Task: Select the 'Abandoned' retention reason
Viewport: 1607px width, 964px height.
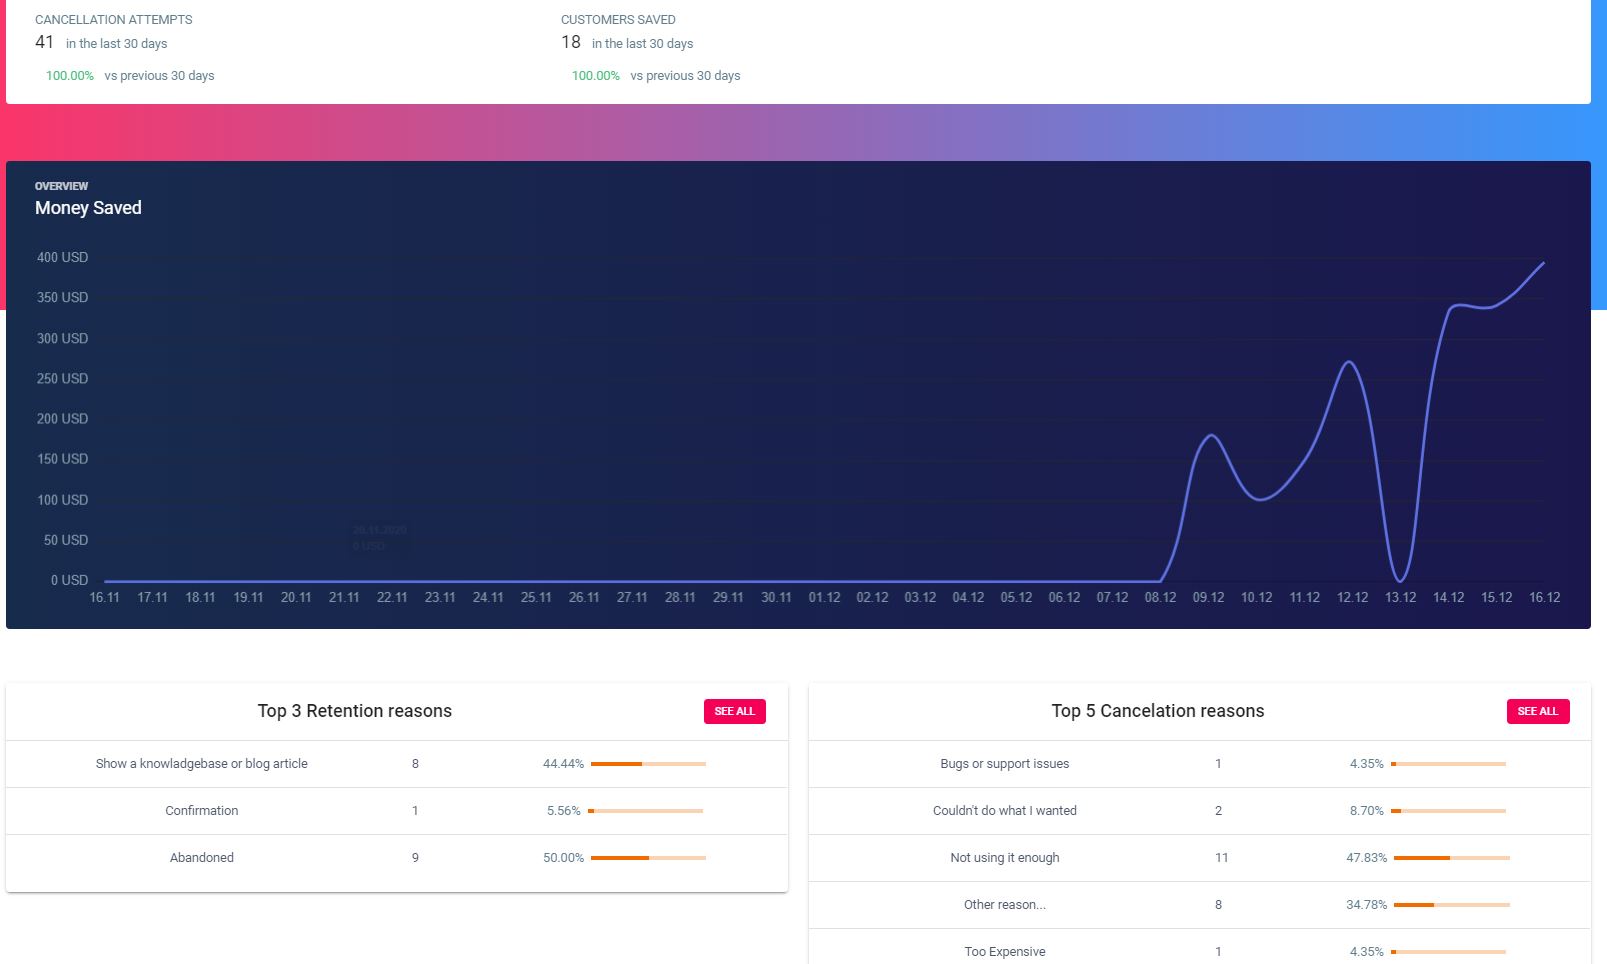Action: (x=202, y=857)
